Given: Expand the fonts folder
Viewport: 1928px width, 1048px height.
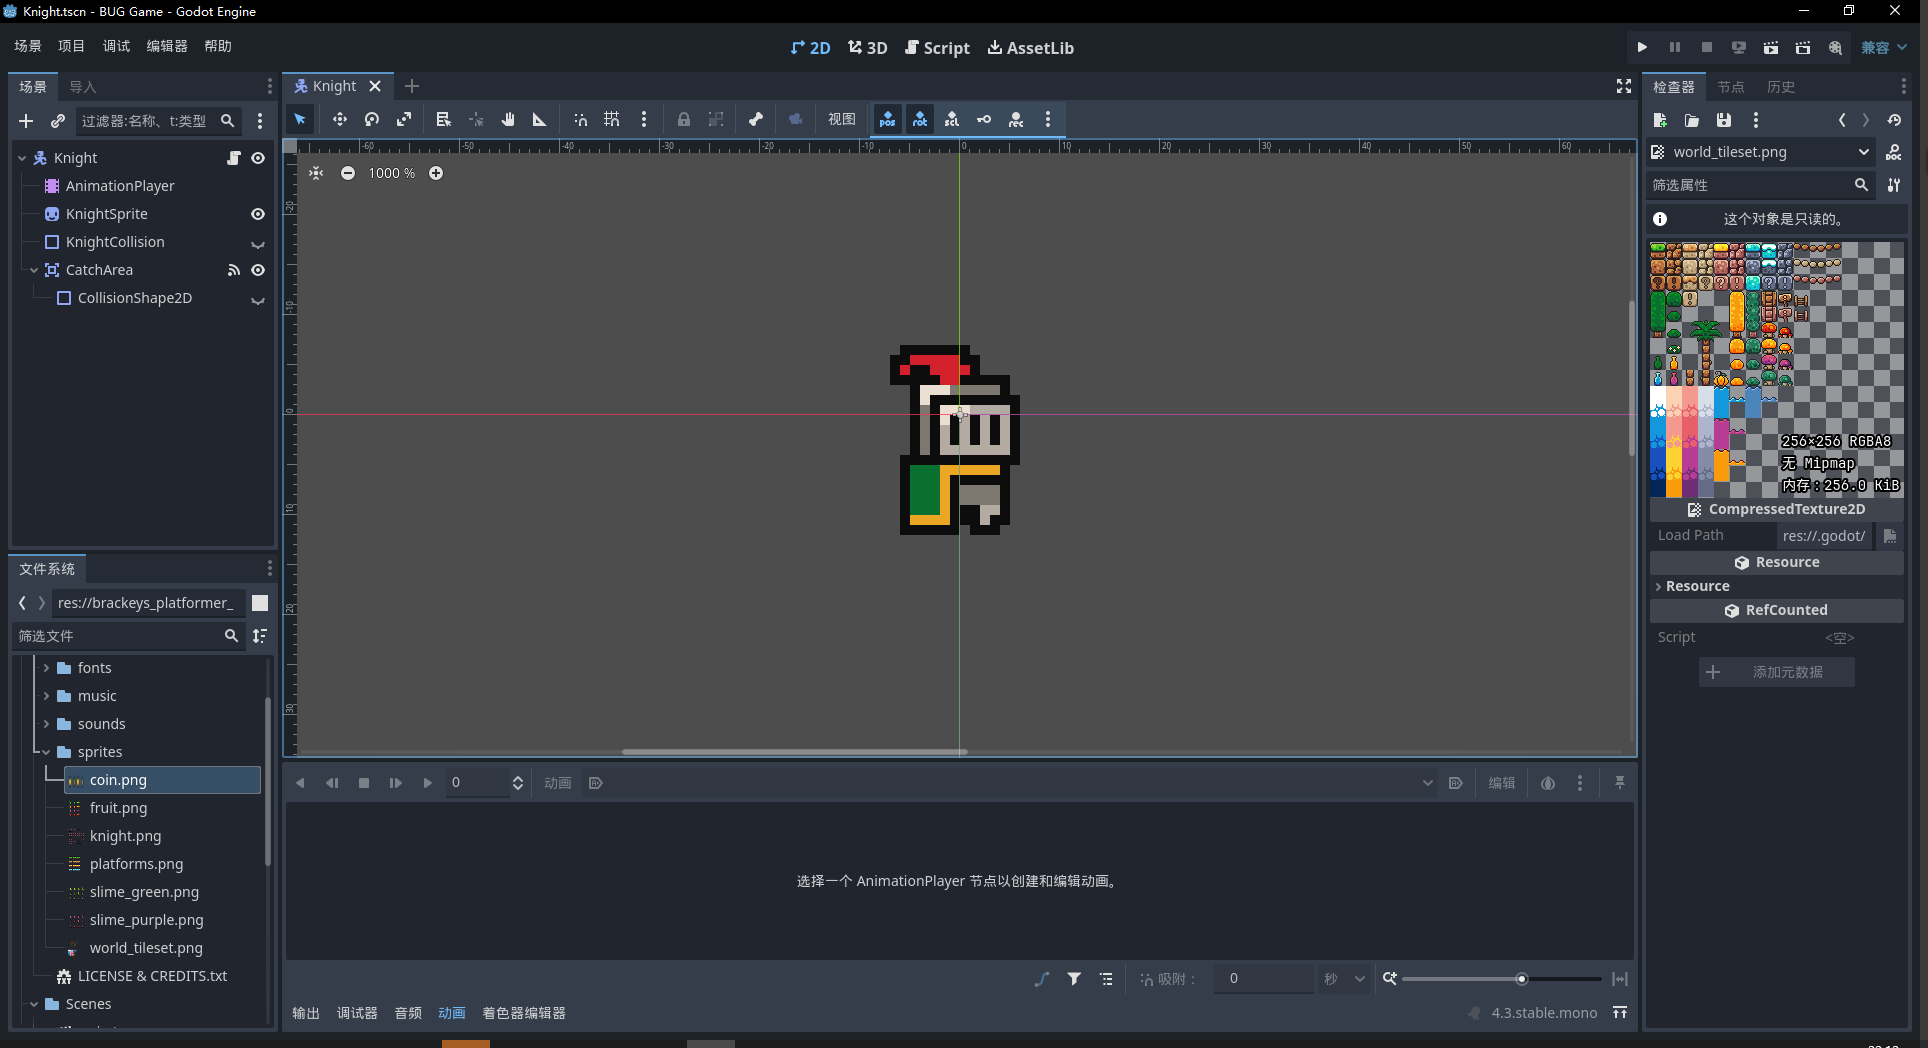Looking at the screenshot, I should 46,668.
